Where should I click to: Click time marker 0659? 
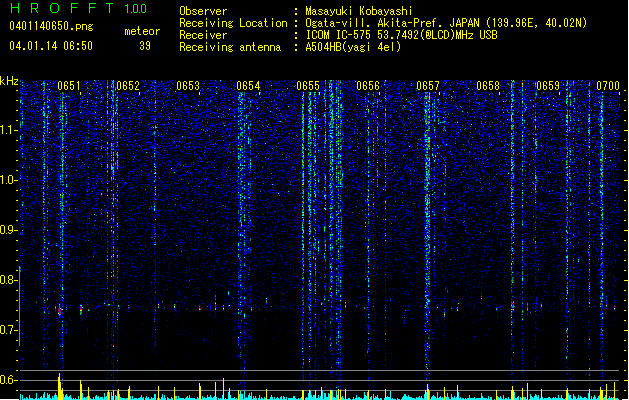548,86
